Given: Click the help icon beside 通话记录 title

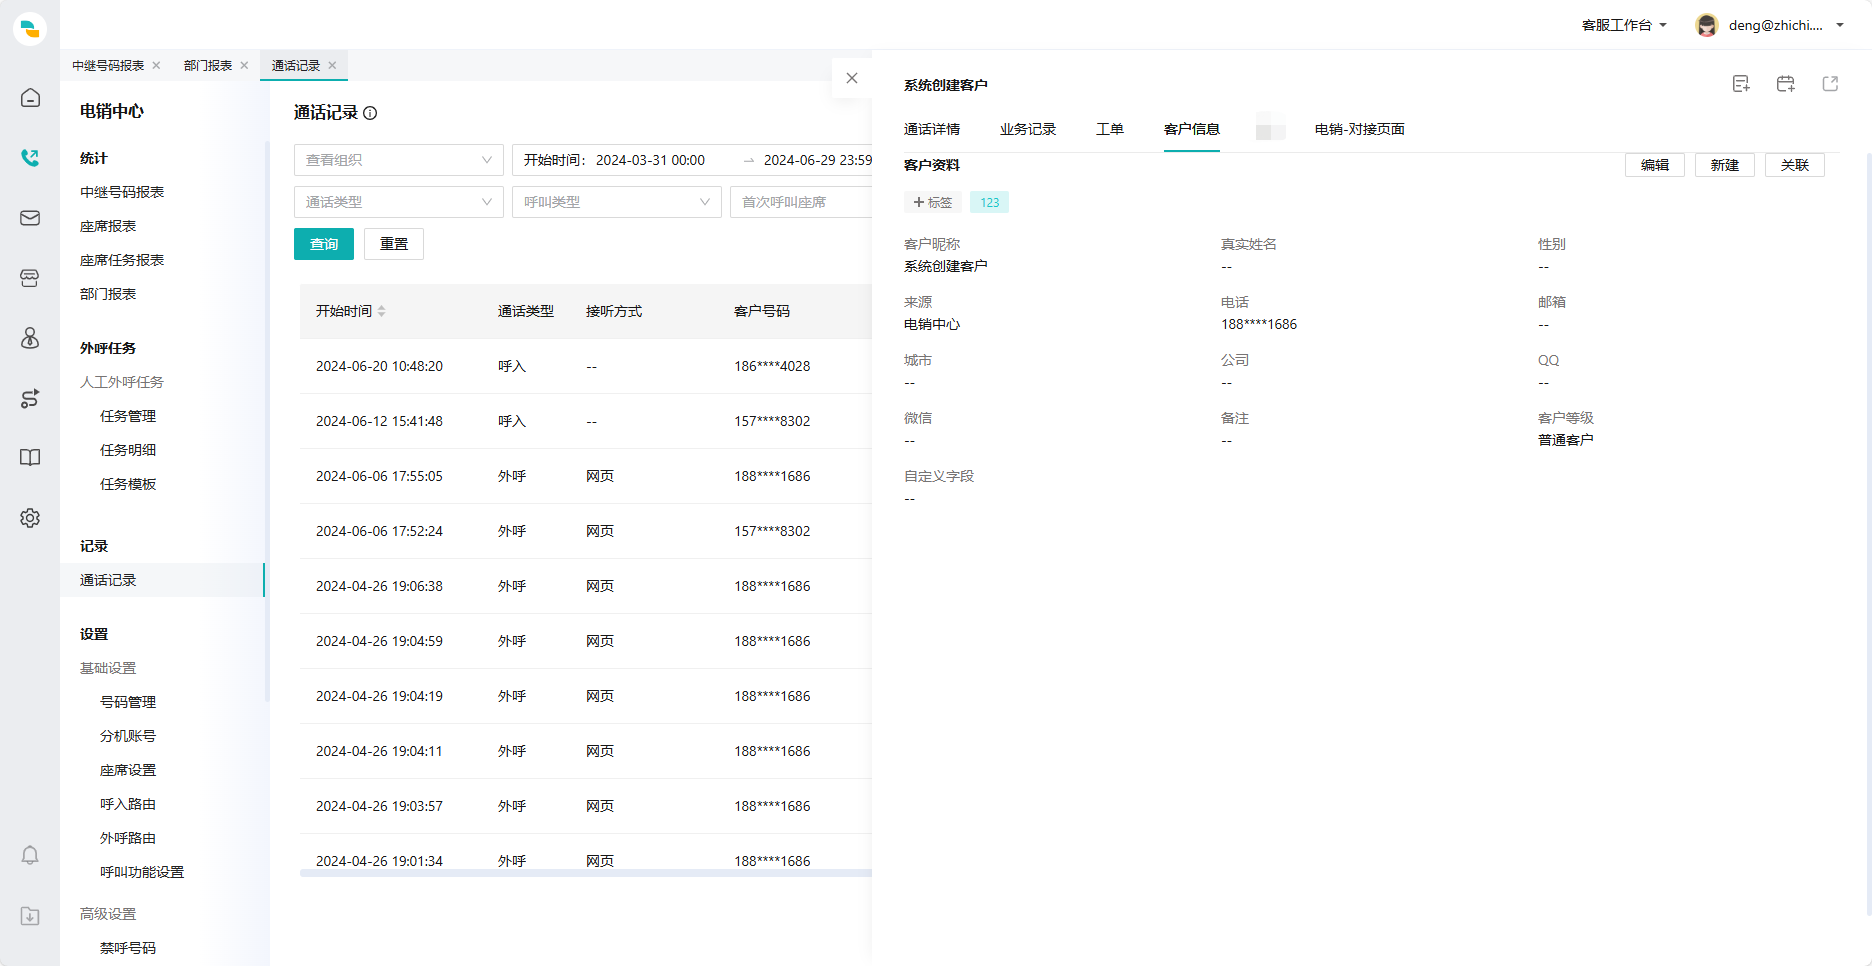Looking at the screenshot, I should tap(370, 113).
